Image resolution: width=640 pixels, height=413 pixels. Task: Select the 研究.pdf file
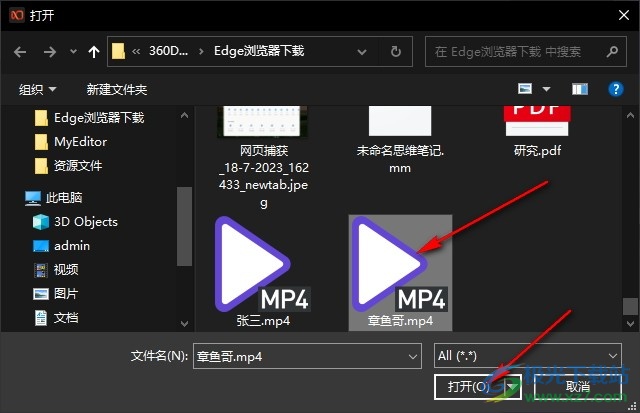(537, 132)
